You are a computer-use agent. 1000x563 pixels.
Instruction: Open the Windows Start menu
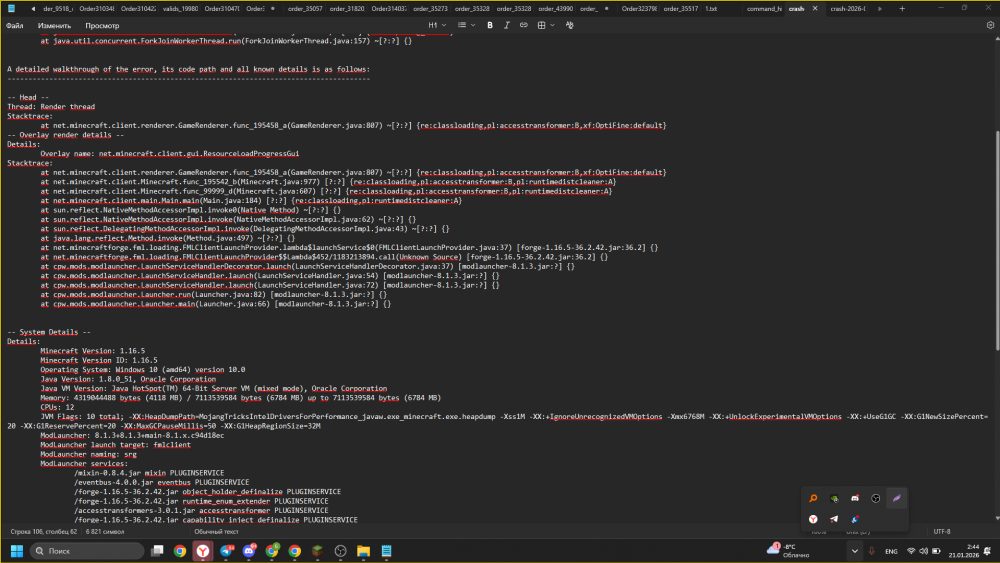pos(17,551)
